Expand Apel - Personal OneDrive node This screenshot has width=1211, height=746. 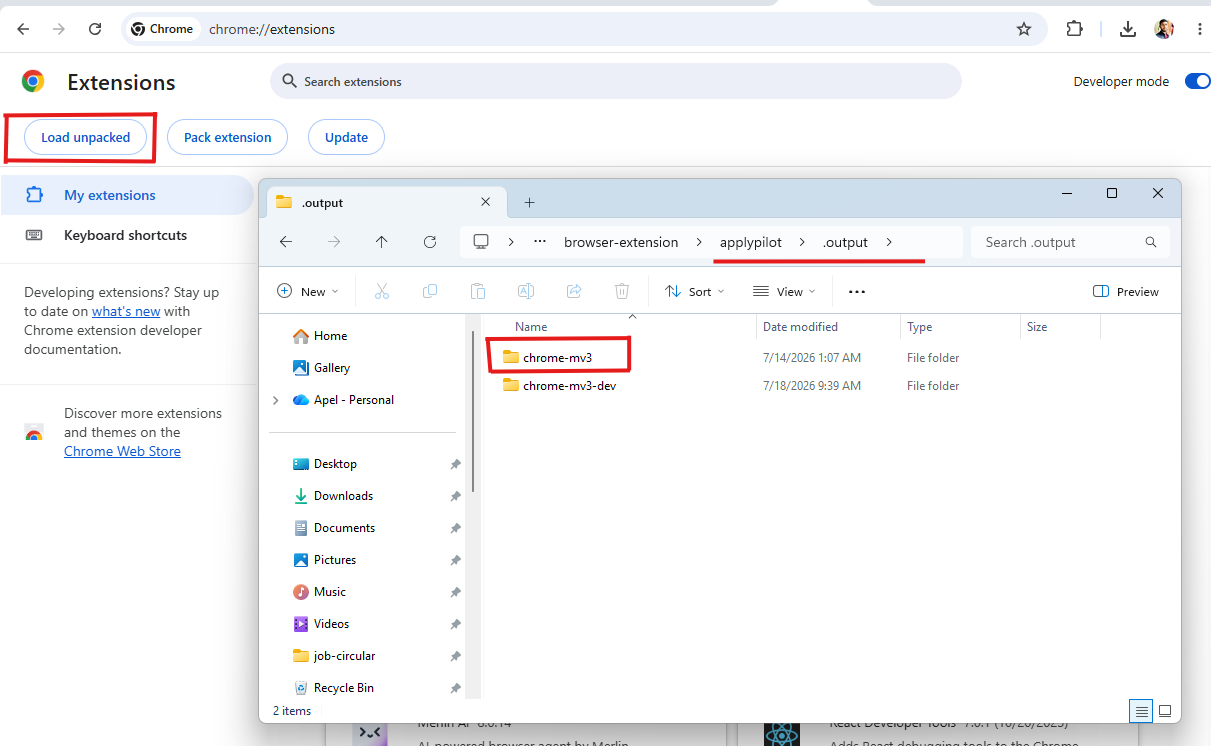click(x=276, y=400)
